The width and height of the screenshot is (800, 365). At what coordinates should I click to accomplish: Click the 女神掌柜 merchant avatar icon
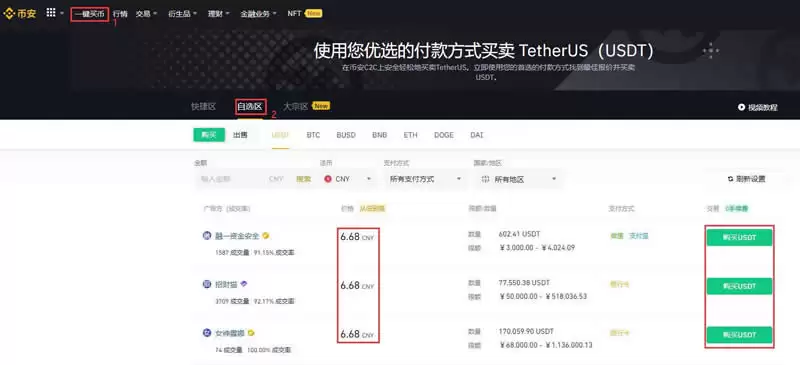pyautogui.click(x=207, y=332)
